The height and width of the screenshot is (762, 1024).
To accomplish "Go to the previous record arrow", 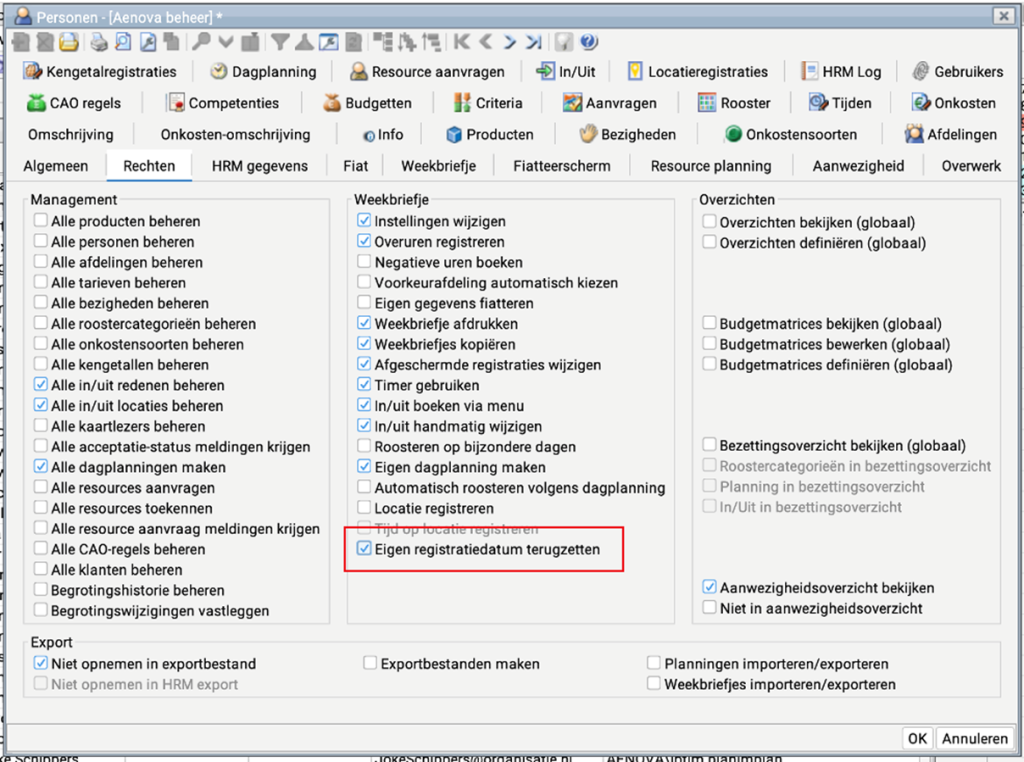I will (486, 42).
